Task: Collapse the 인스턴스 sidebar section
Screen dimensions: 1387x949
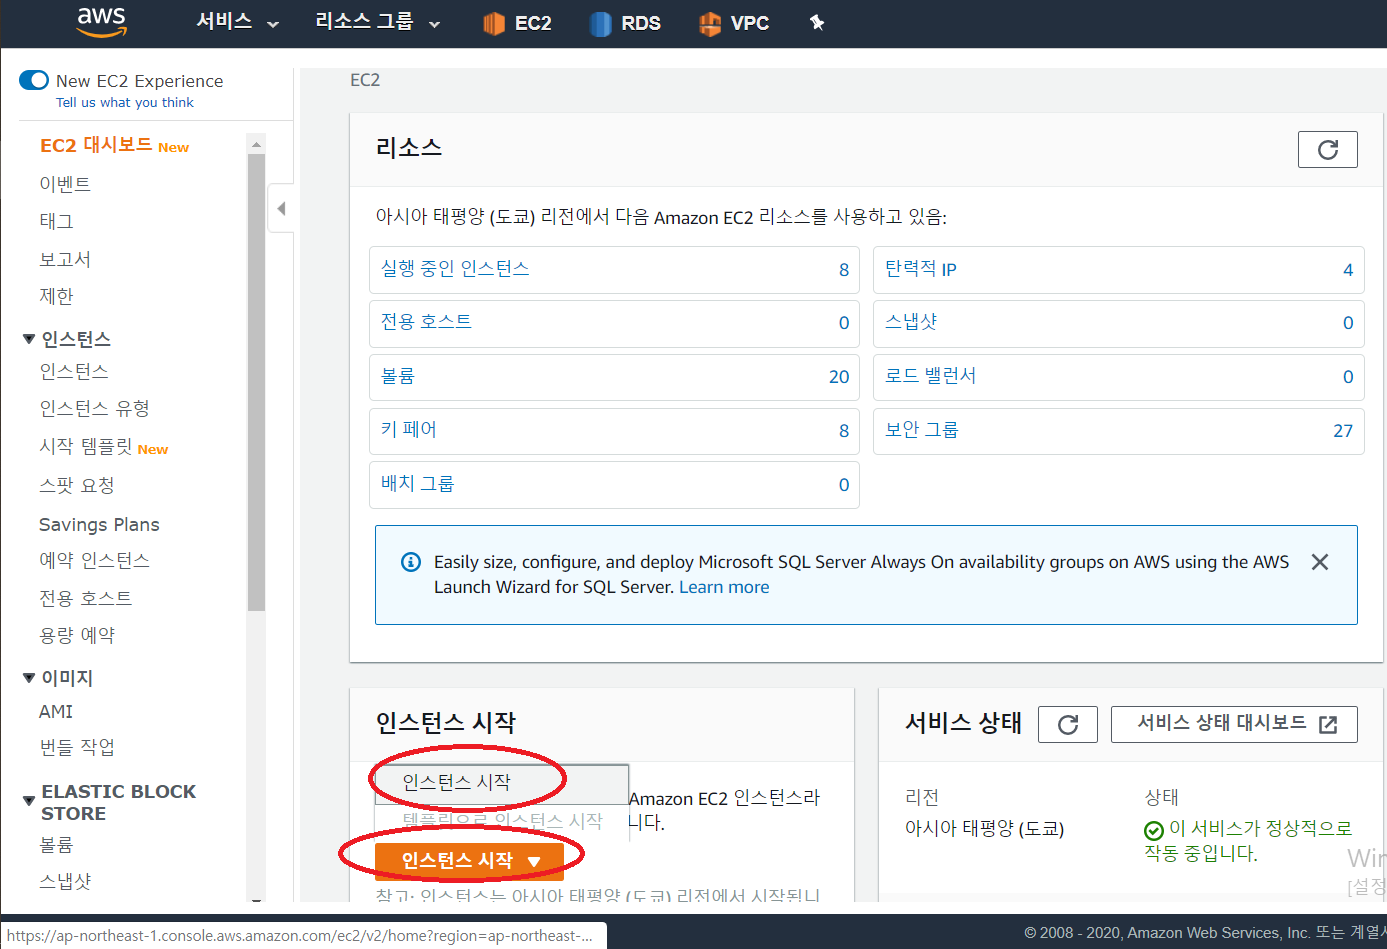Action: click(29, 339)
